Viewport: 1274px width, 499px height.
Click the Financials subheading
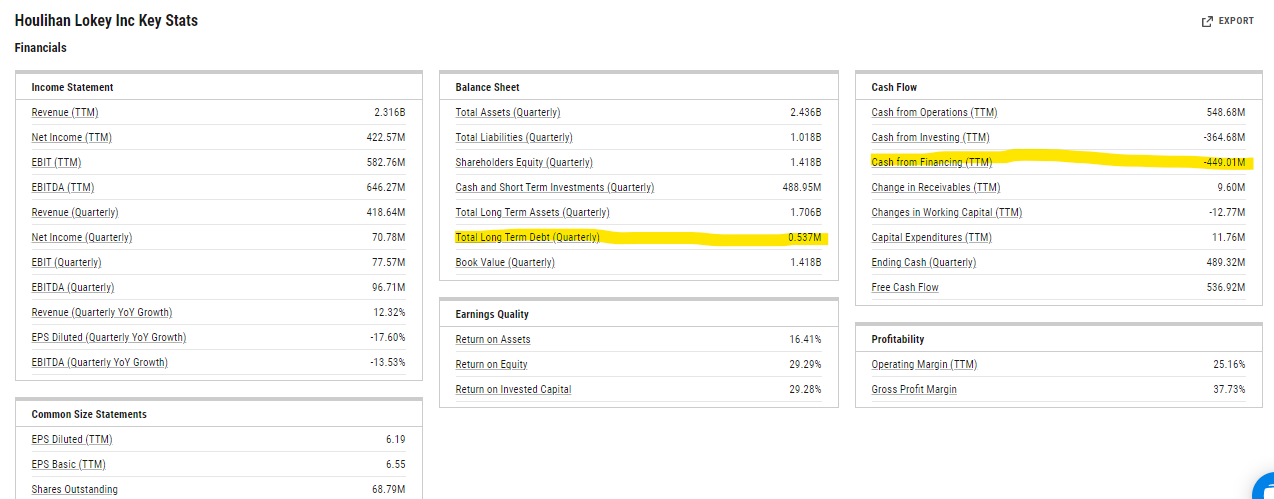point(41,47)
